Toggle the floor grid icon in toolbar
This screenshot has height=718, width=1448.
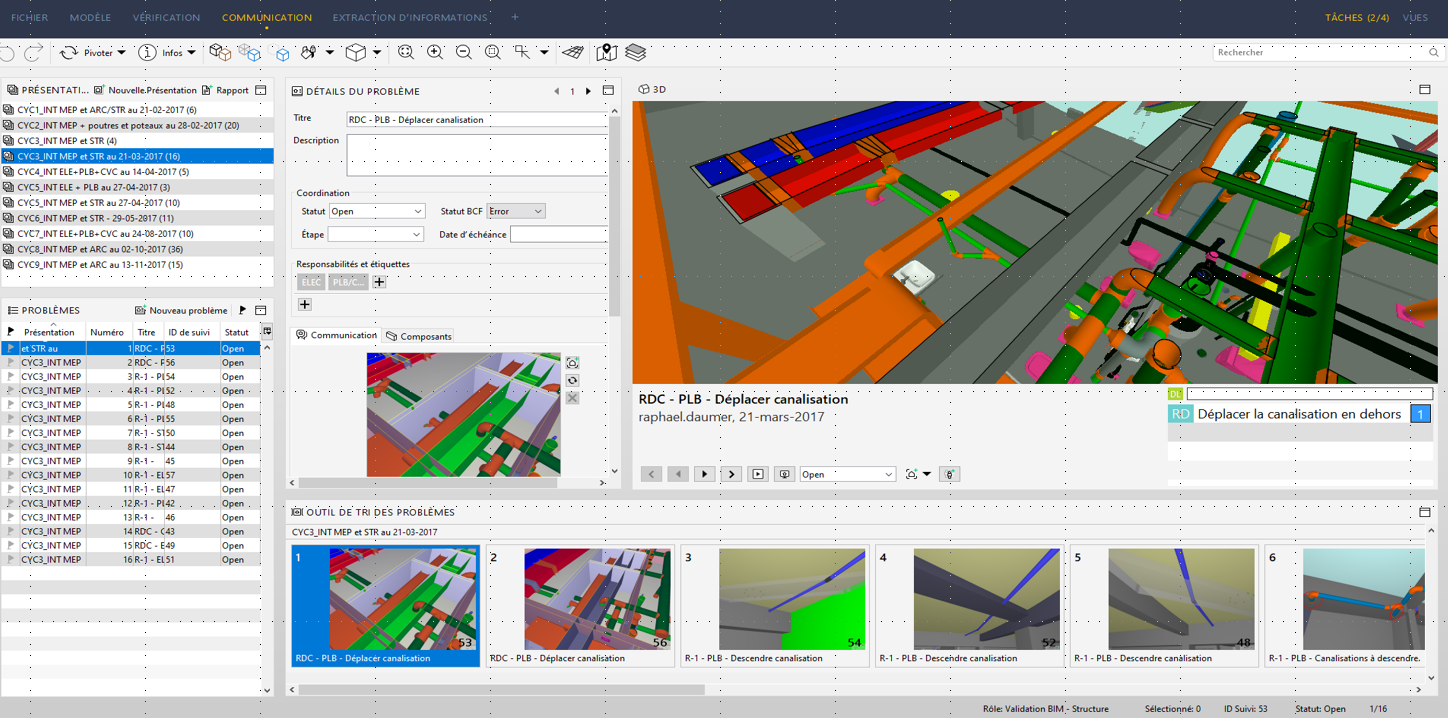tap(573, 53)
